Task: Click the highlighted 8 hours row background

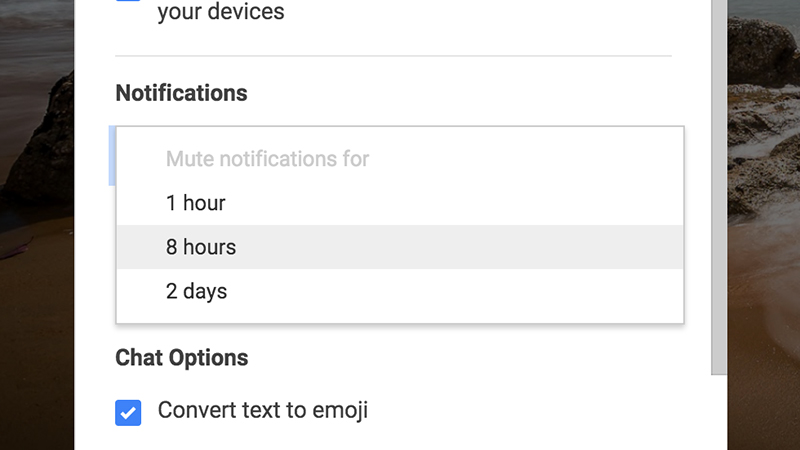Action: pos(459,247)
